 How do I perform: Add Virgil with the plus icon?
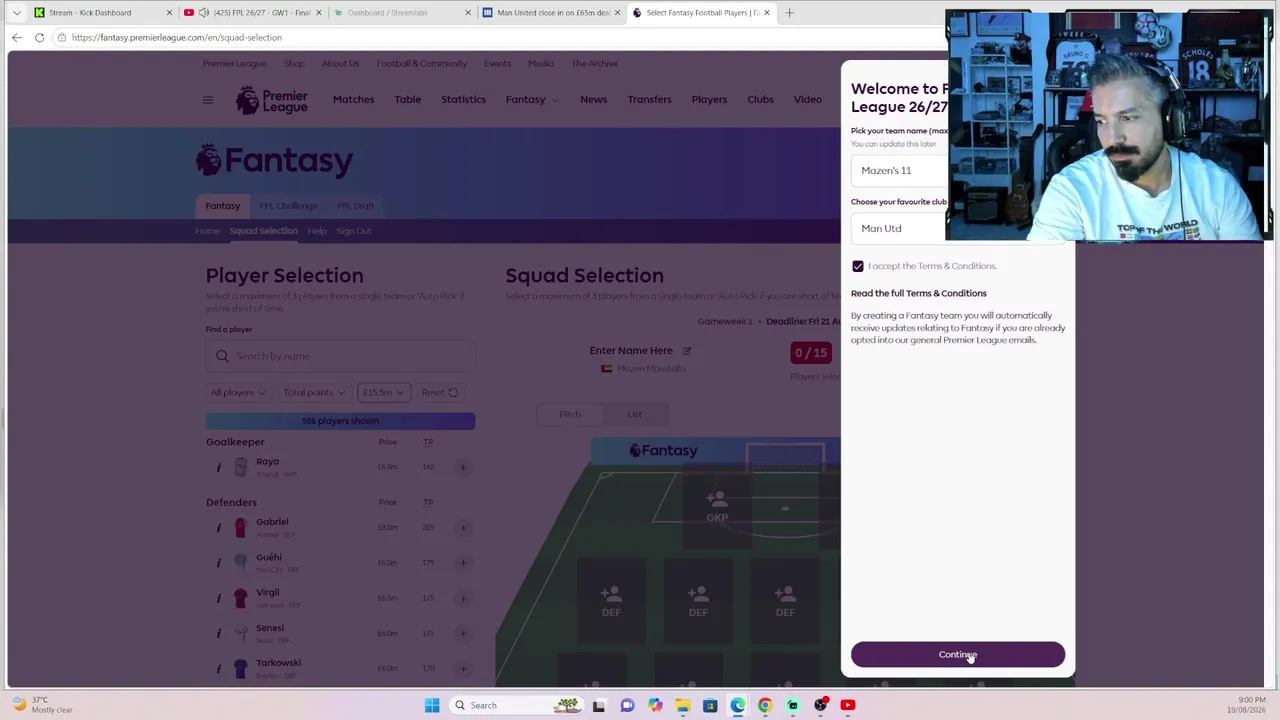(463, 598)
